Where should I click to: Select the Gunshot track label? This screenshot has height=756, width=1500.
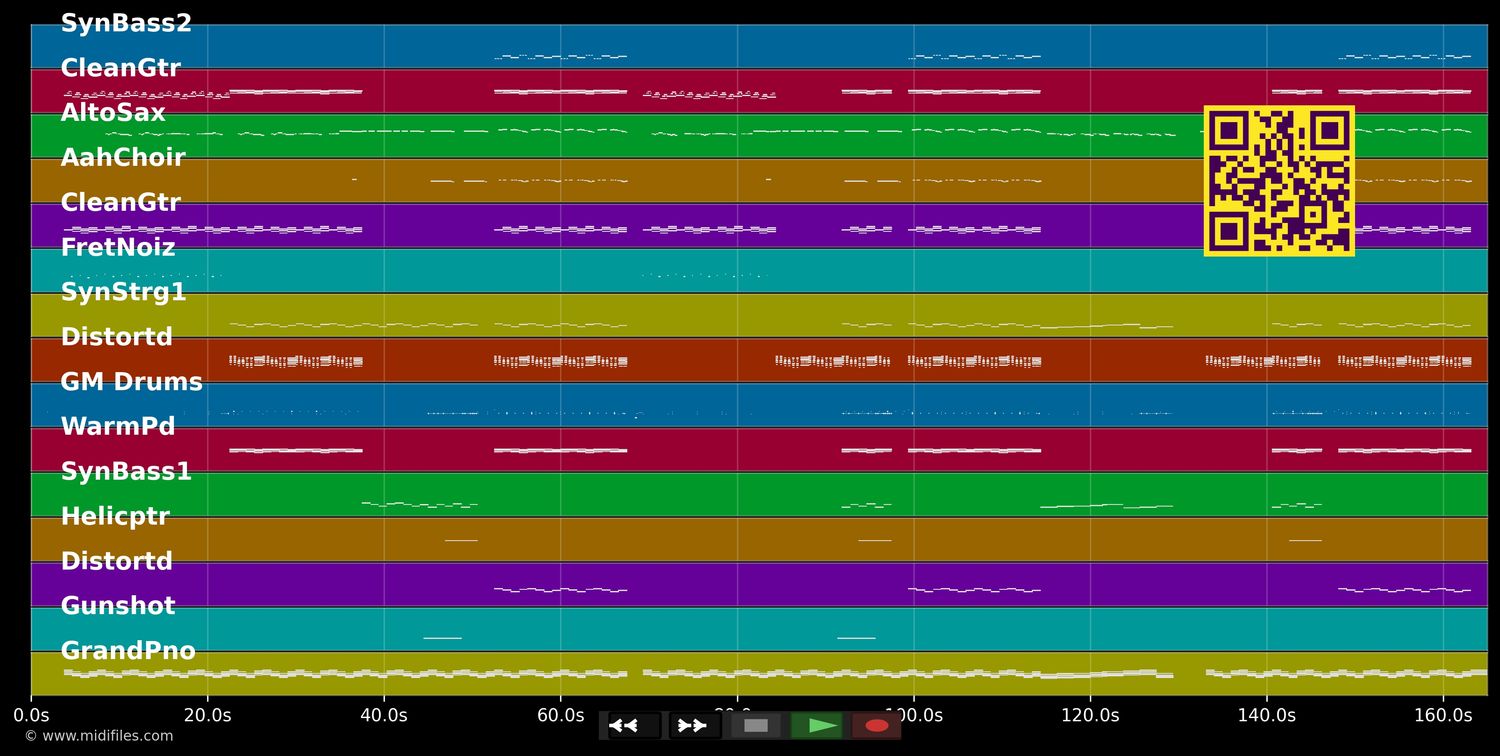click(118, 606)
